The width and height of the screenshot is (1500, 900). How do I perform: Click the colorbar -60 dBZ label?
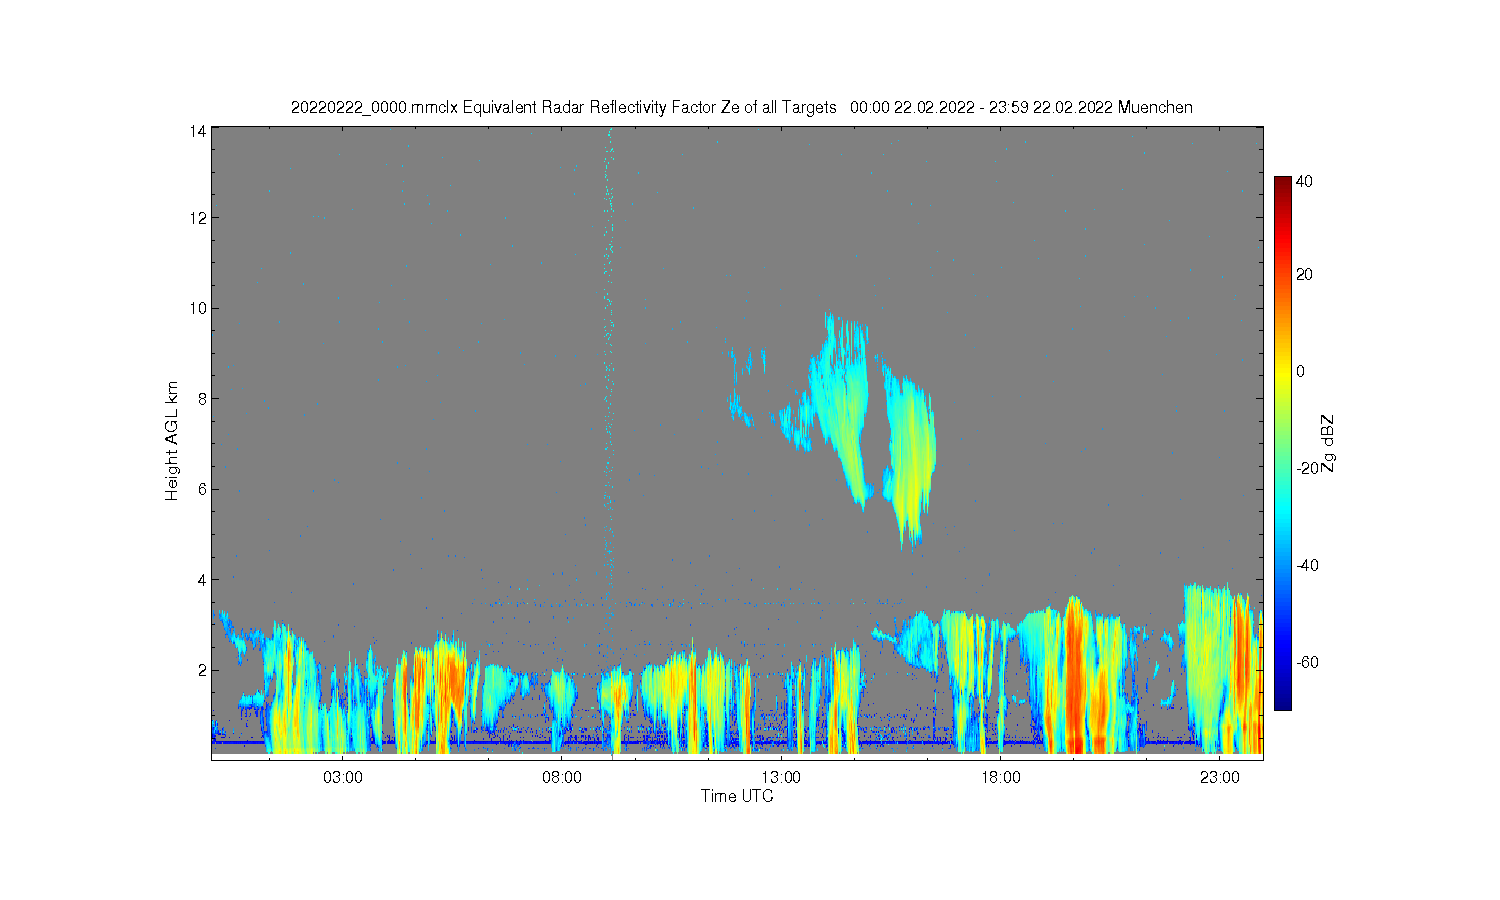click(x=1307, y=662)
